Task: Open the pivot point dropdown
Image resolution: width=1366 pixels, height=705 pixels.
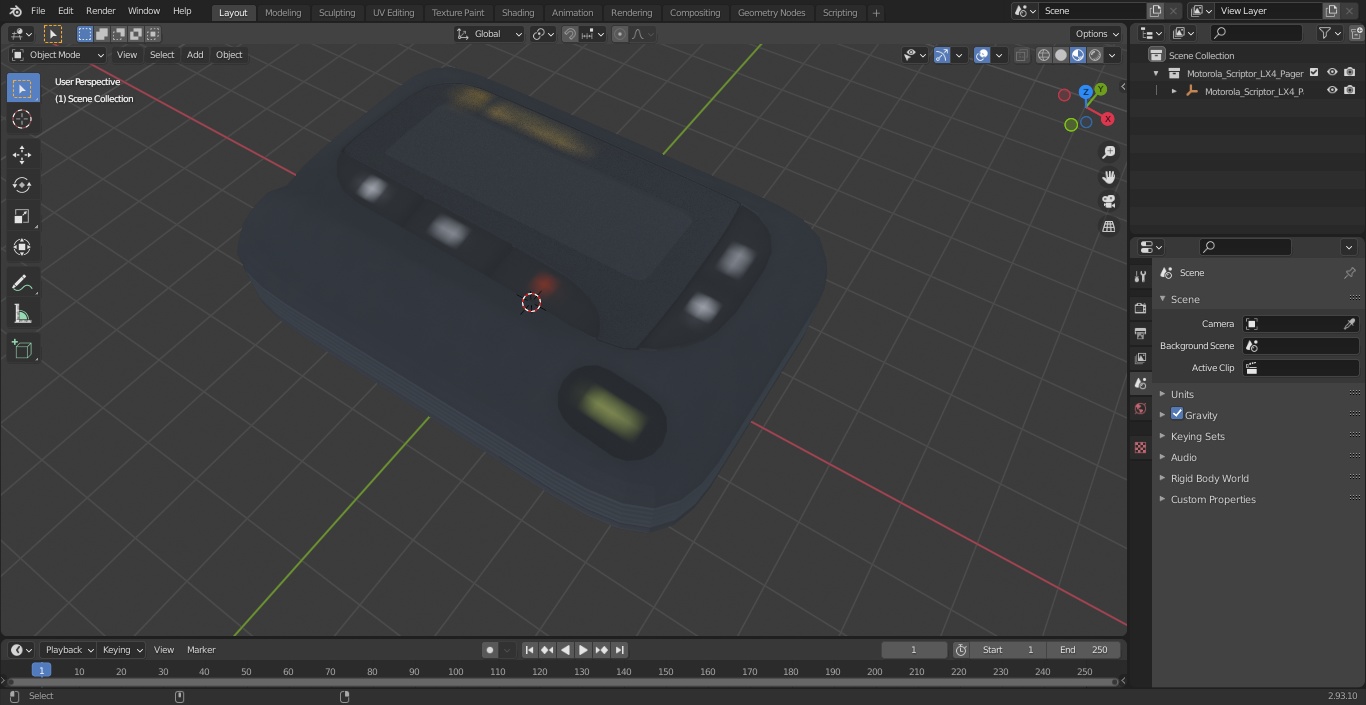Action: point(543,34)
